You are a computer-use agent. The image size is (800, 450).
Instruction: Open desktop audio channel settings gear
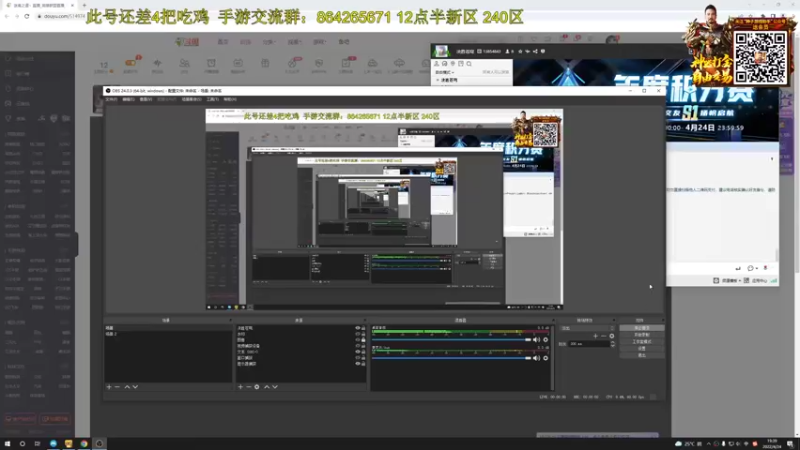click(x=545, y=340)
